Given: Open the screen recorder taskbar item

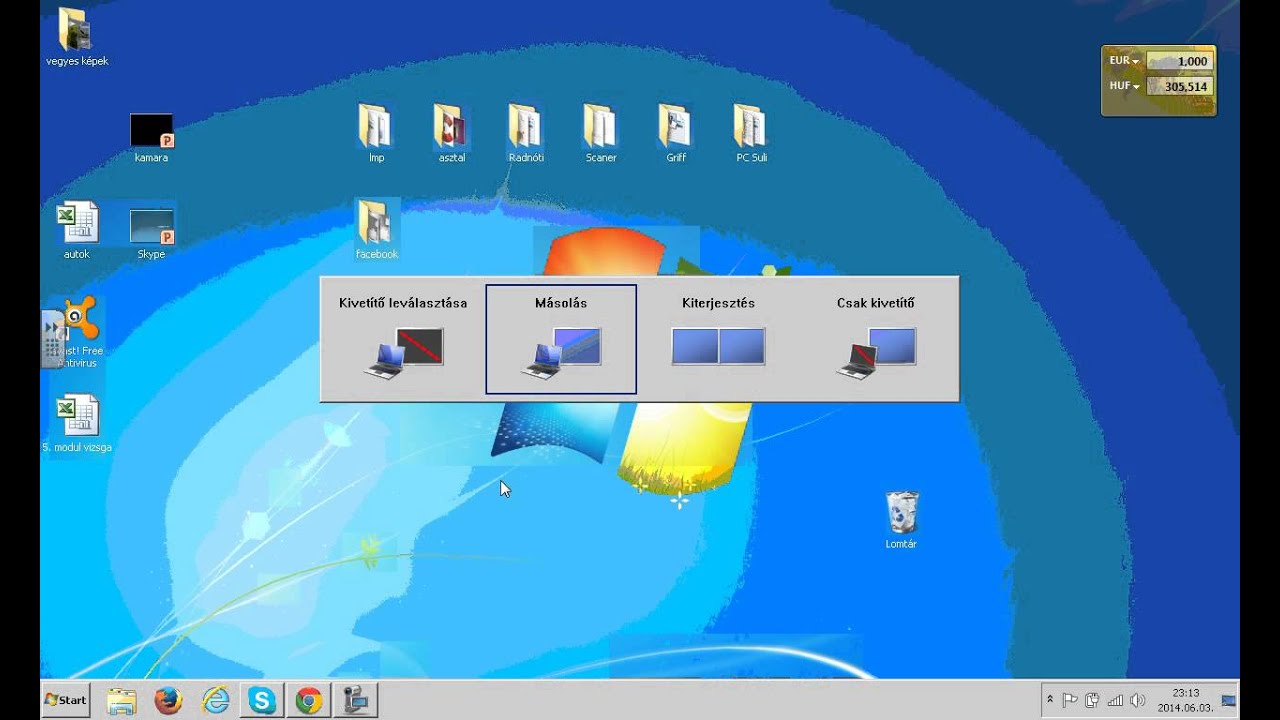Looking at the screenshot, I should click(356, 701).
